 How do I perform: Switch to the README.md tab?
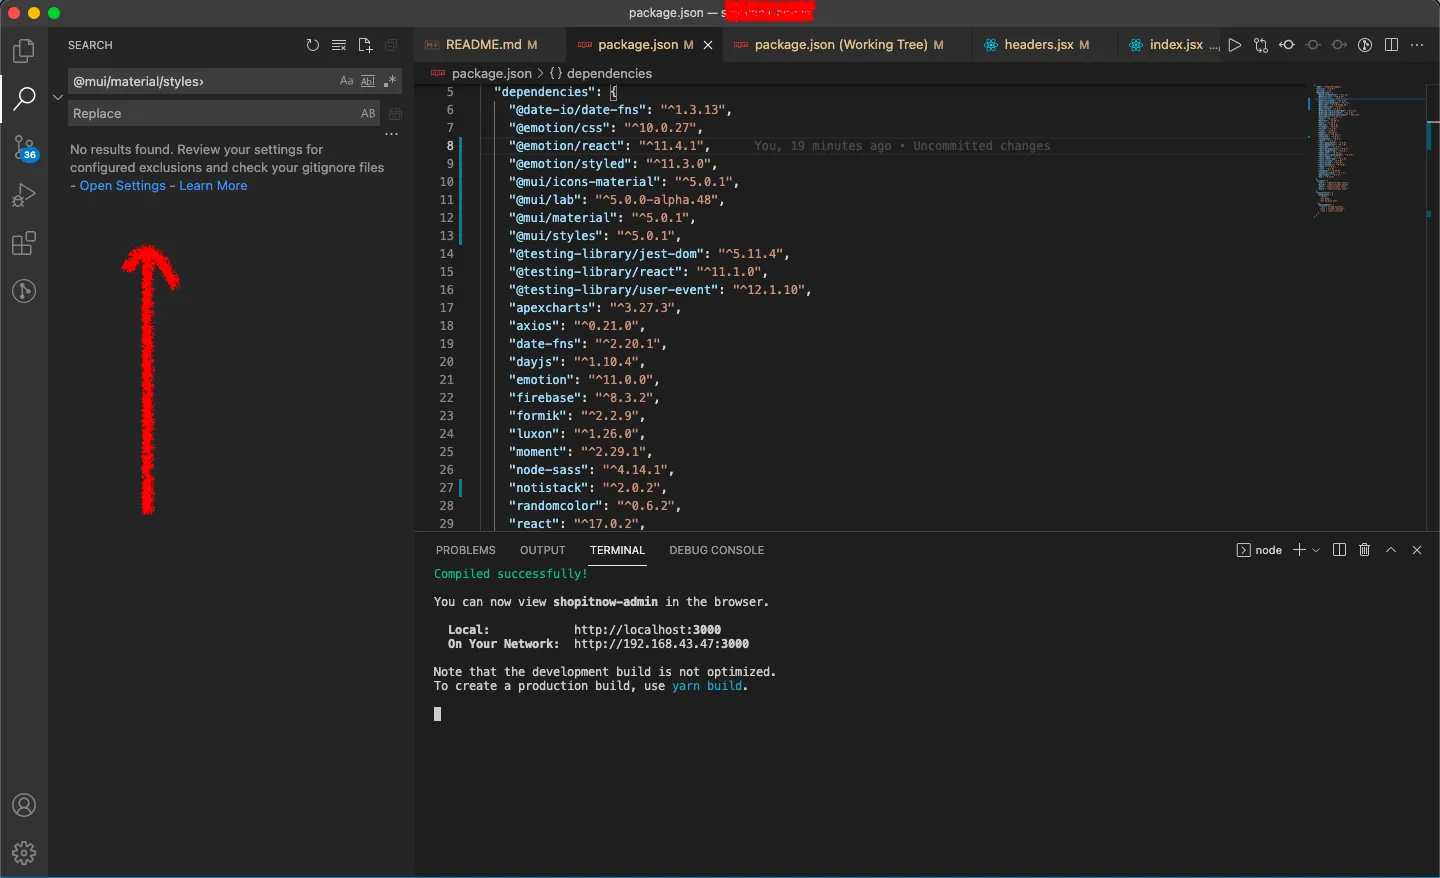point(483,45)
